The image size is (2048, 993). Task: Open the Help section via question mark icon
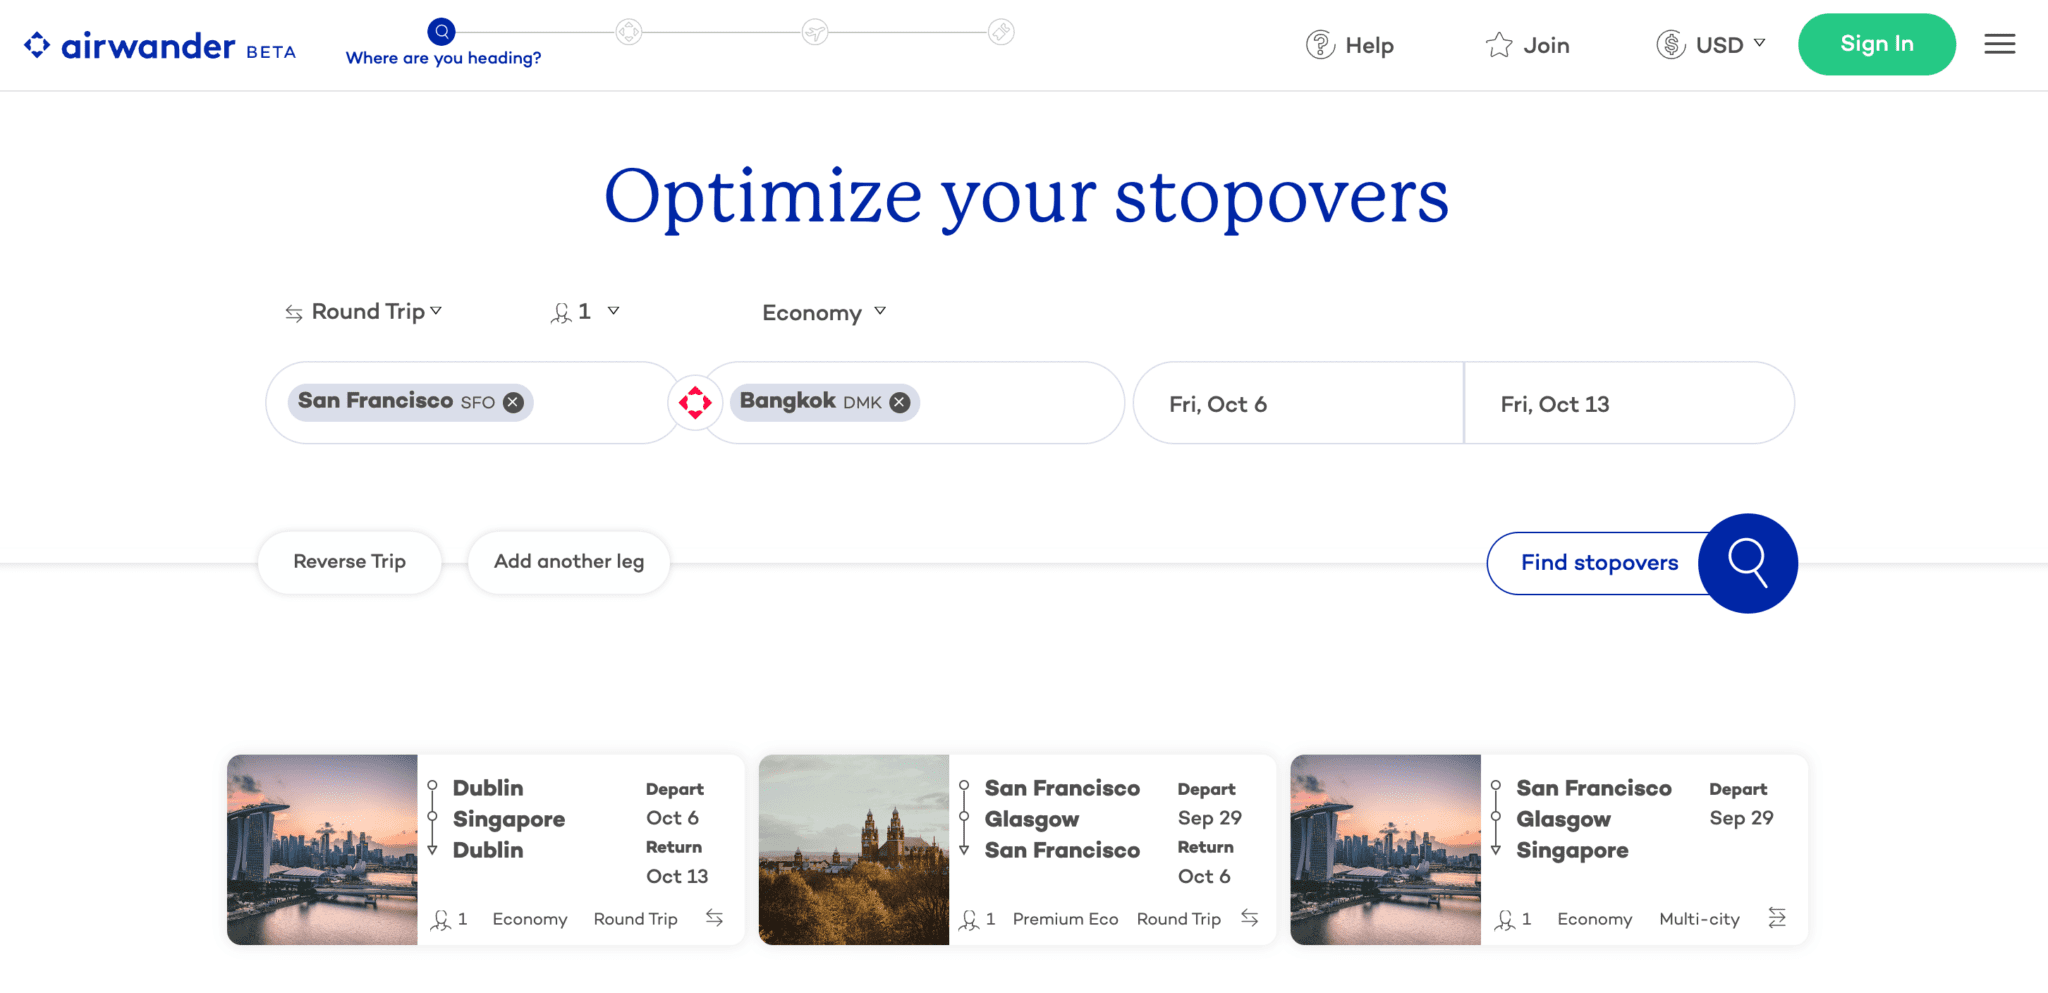[x=1319, y=45]
